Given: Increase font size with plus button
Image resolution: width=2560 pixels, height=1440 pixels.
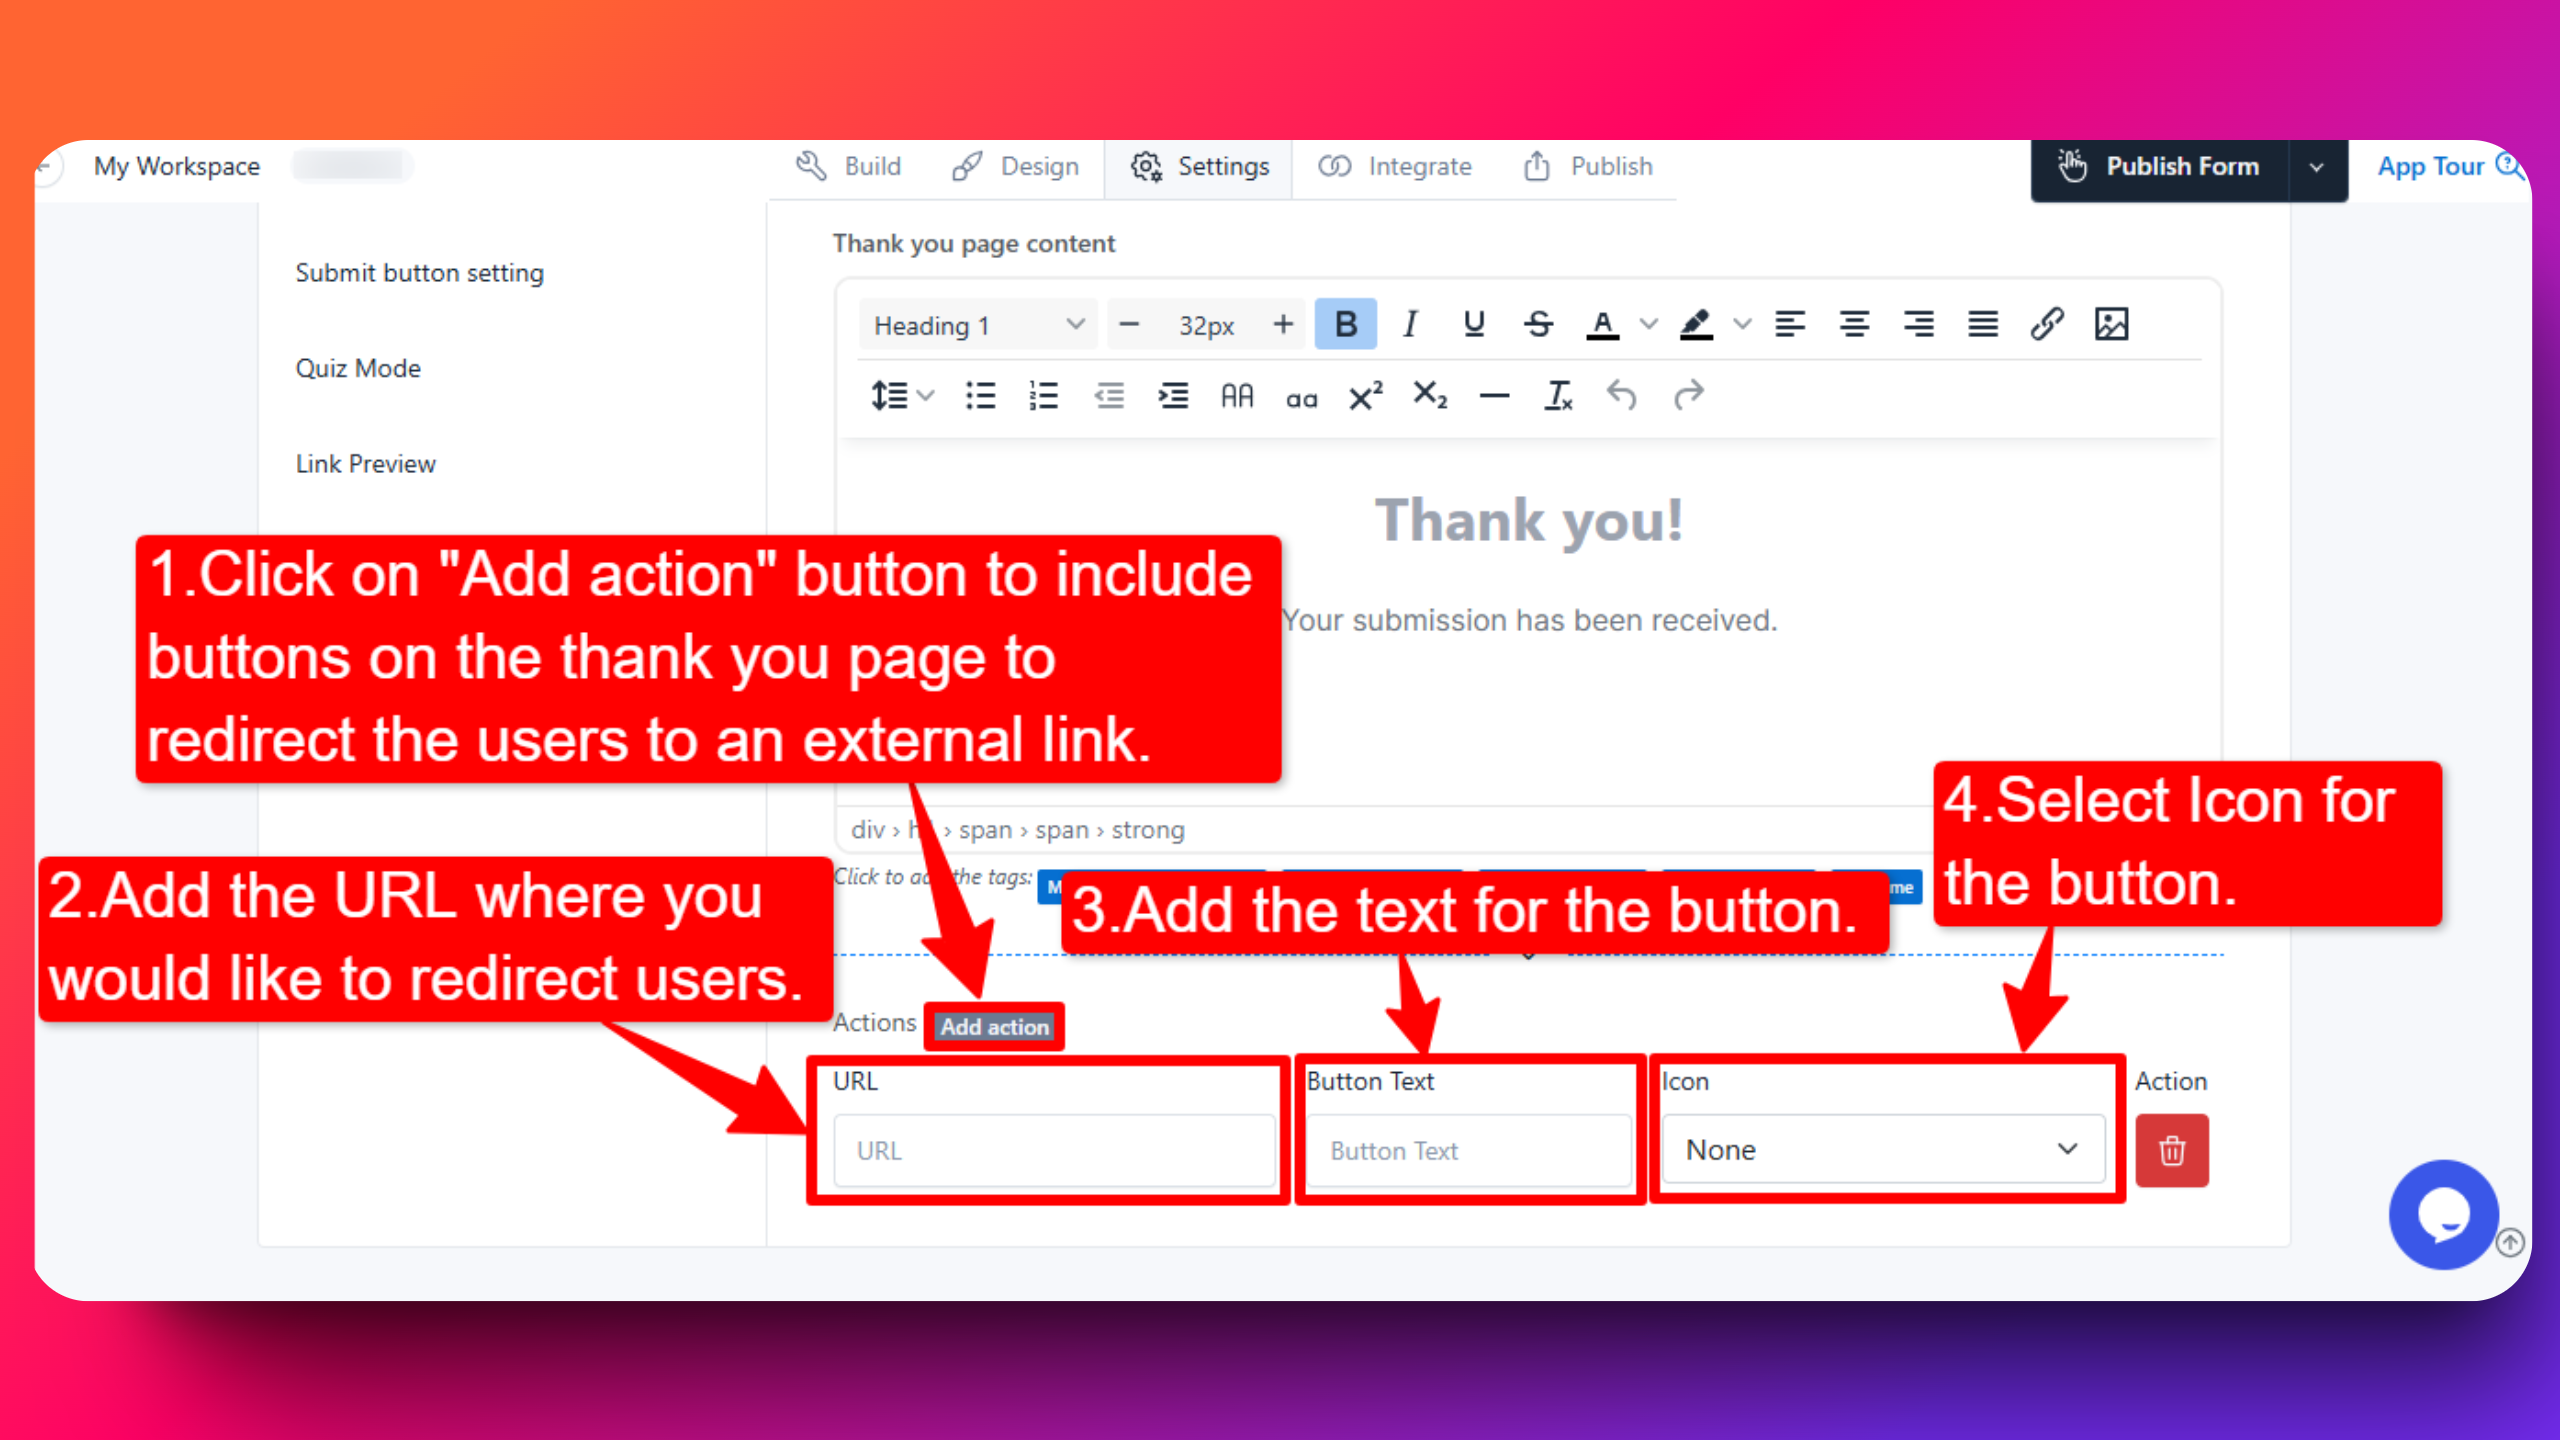Looking at the screenshot, I should [x=1283, y=324].
